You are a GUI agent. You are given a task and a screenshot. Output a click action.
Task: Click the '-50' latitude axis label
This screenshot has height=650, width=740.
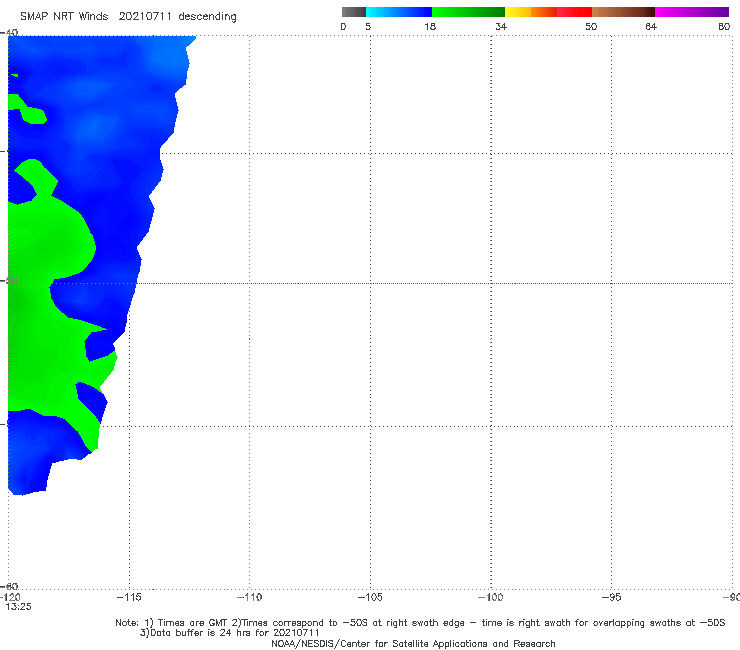click(x=9, y=280)
